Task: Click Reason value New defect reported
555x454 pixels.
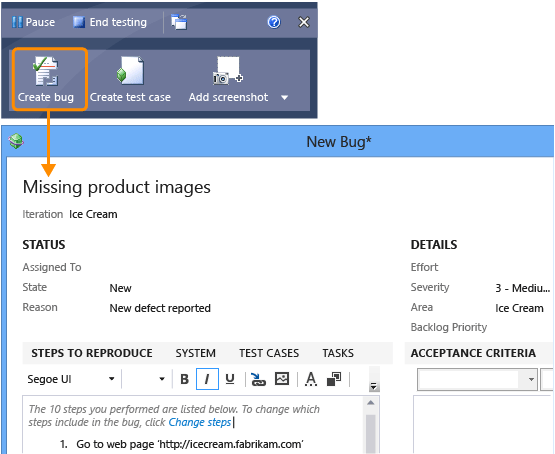Action: [x=160, y=308]
